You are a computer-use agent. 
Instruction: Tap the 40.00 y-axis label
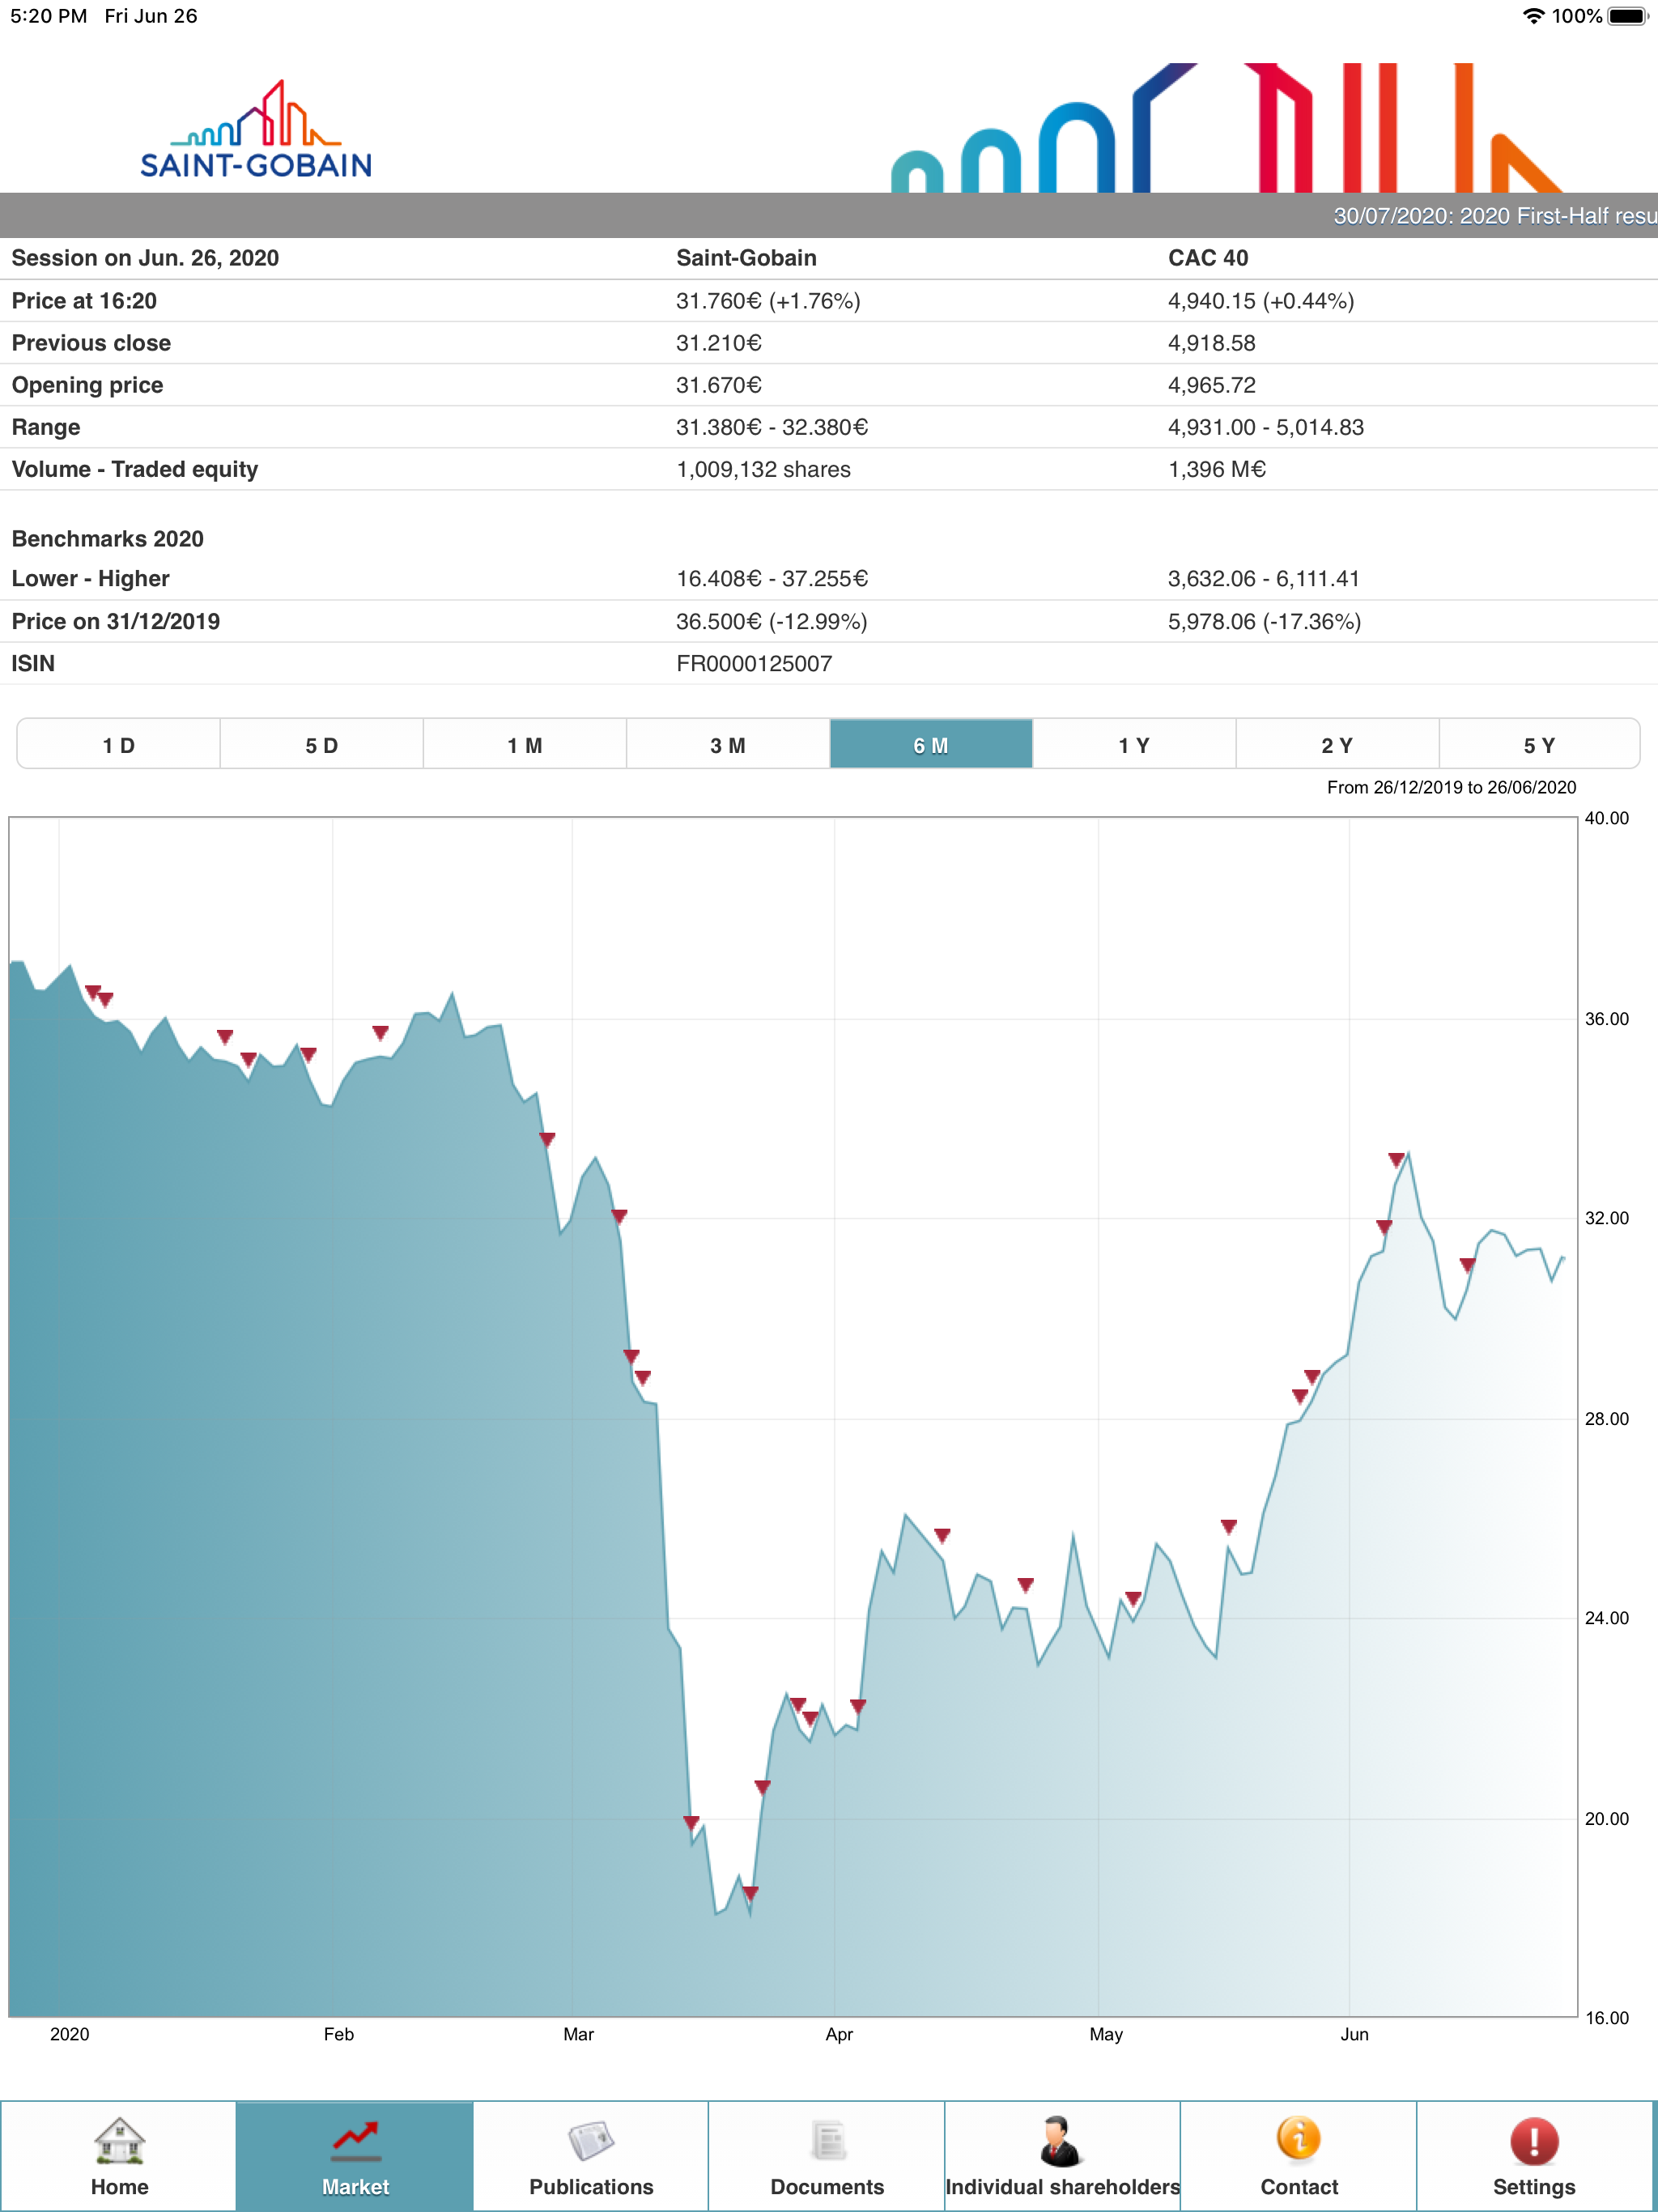point(1606,818)
